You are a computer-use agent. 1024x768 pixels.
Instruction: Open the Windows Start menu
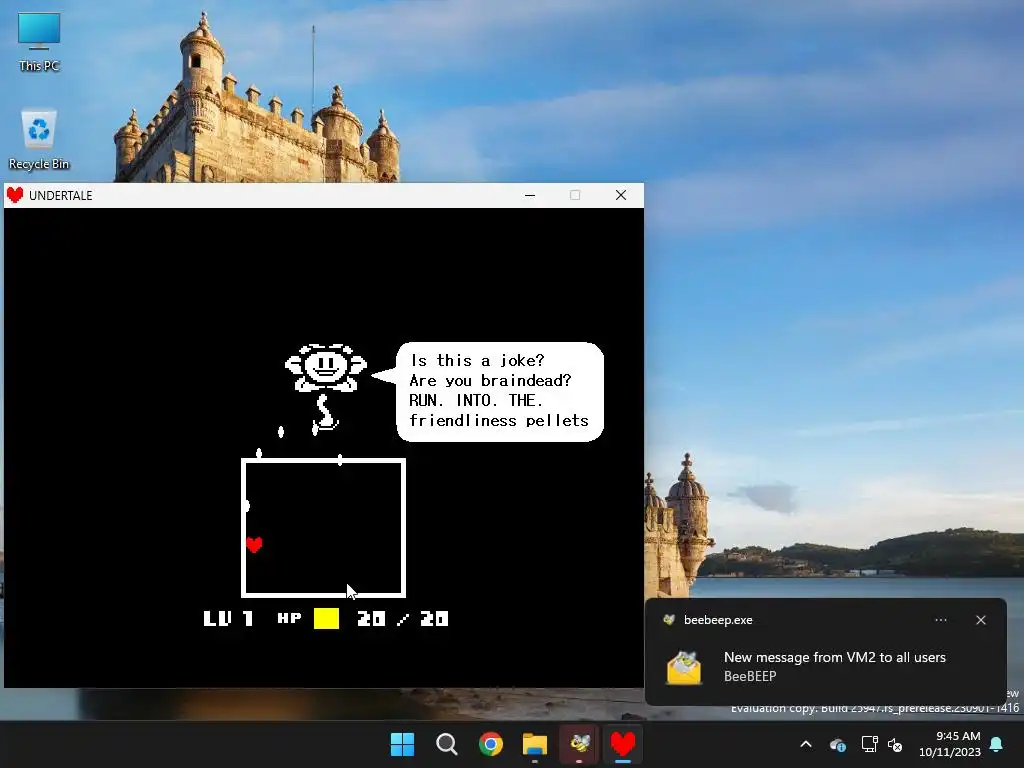coord(402,744)
